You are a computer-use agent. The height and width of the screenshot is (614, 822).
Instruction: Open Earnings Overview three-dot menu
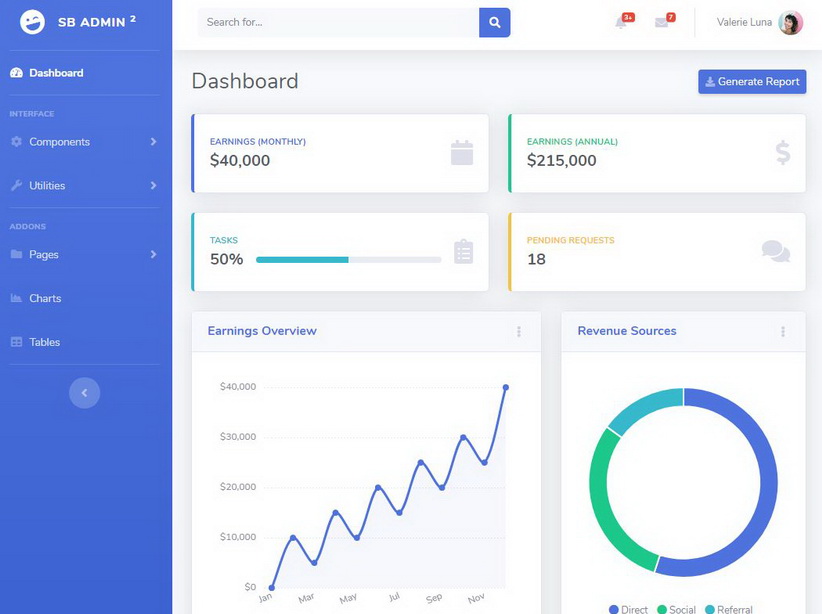tap(518, 332)
